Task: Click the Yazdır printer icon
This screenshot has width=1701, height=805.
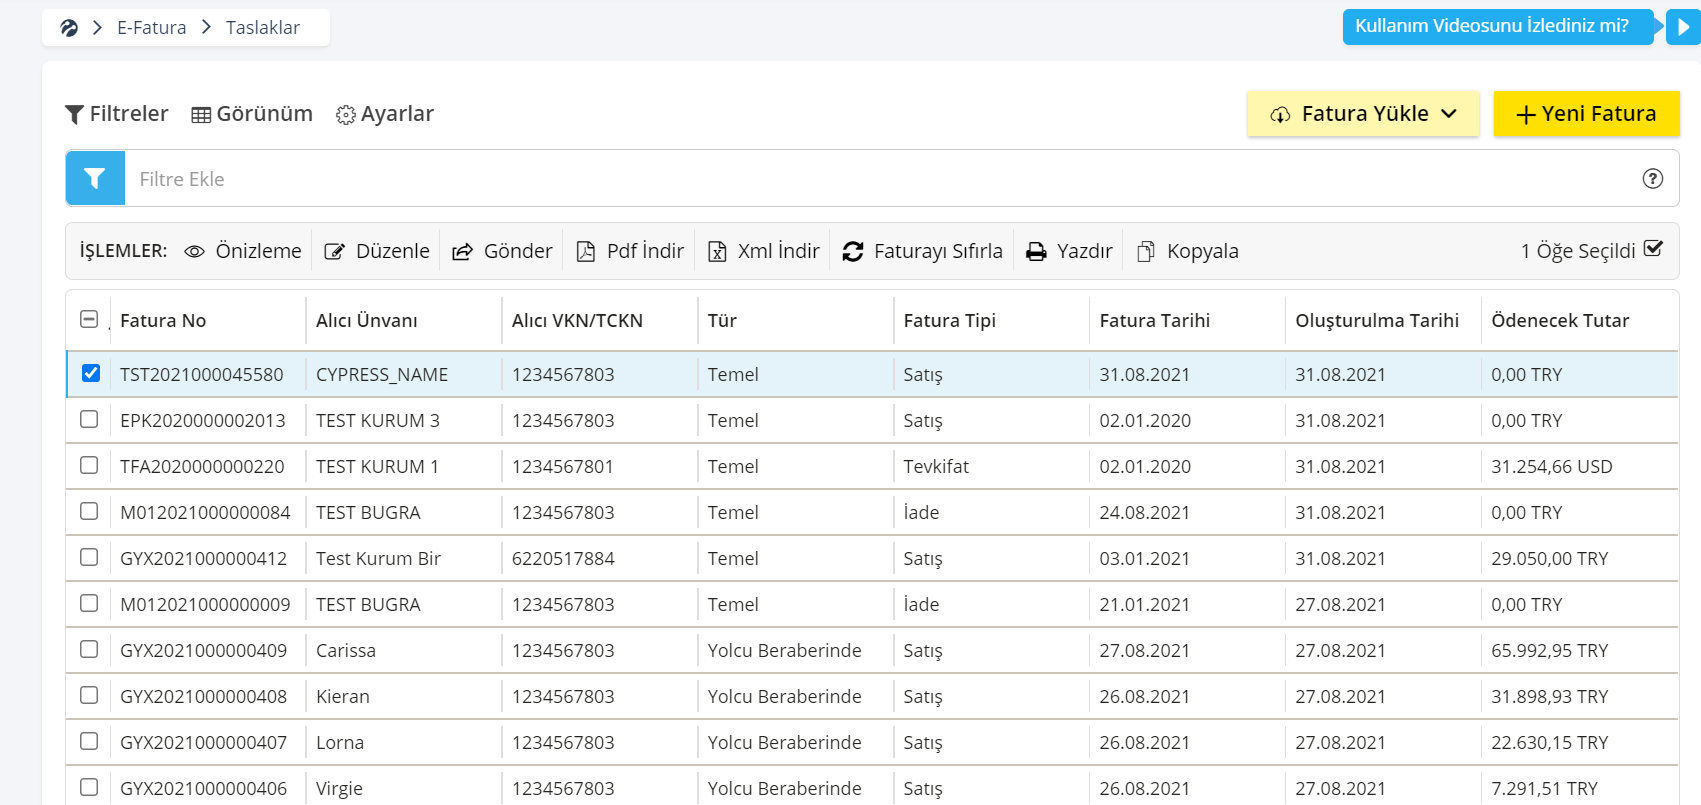Action: click(1037, 252)
